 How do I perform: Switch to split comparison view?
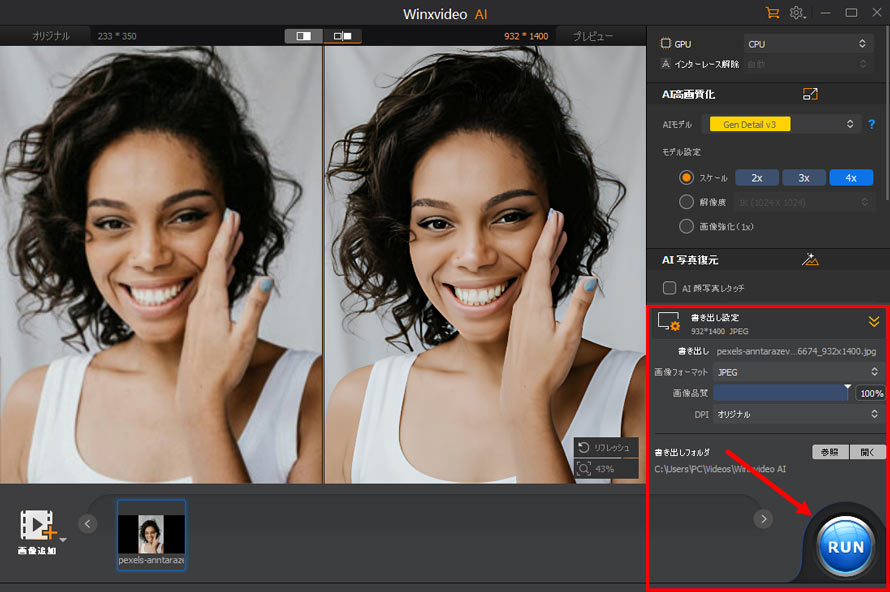[343, 36]
